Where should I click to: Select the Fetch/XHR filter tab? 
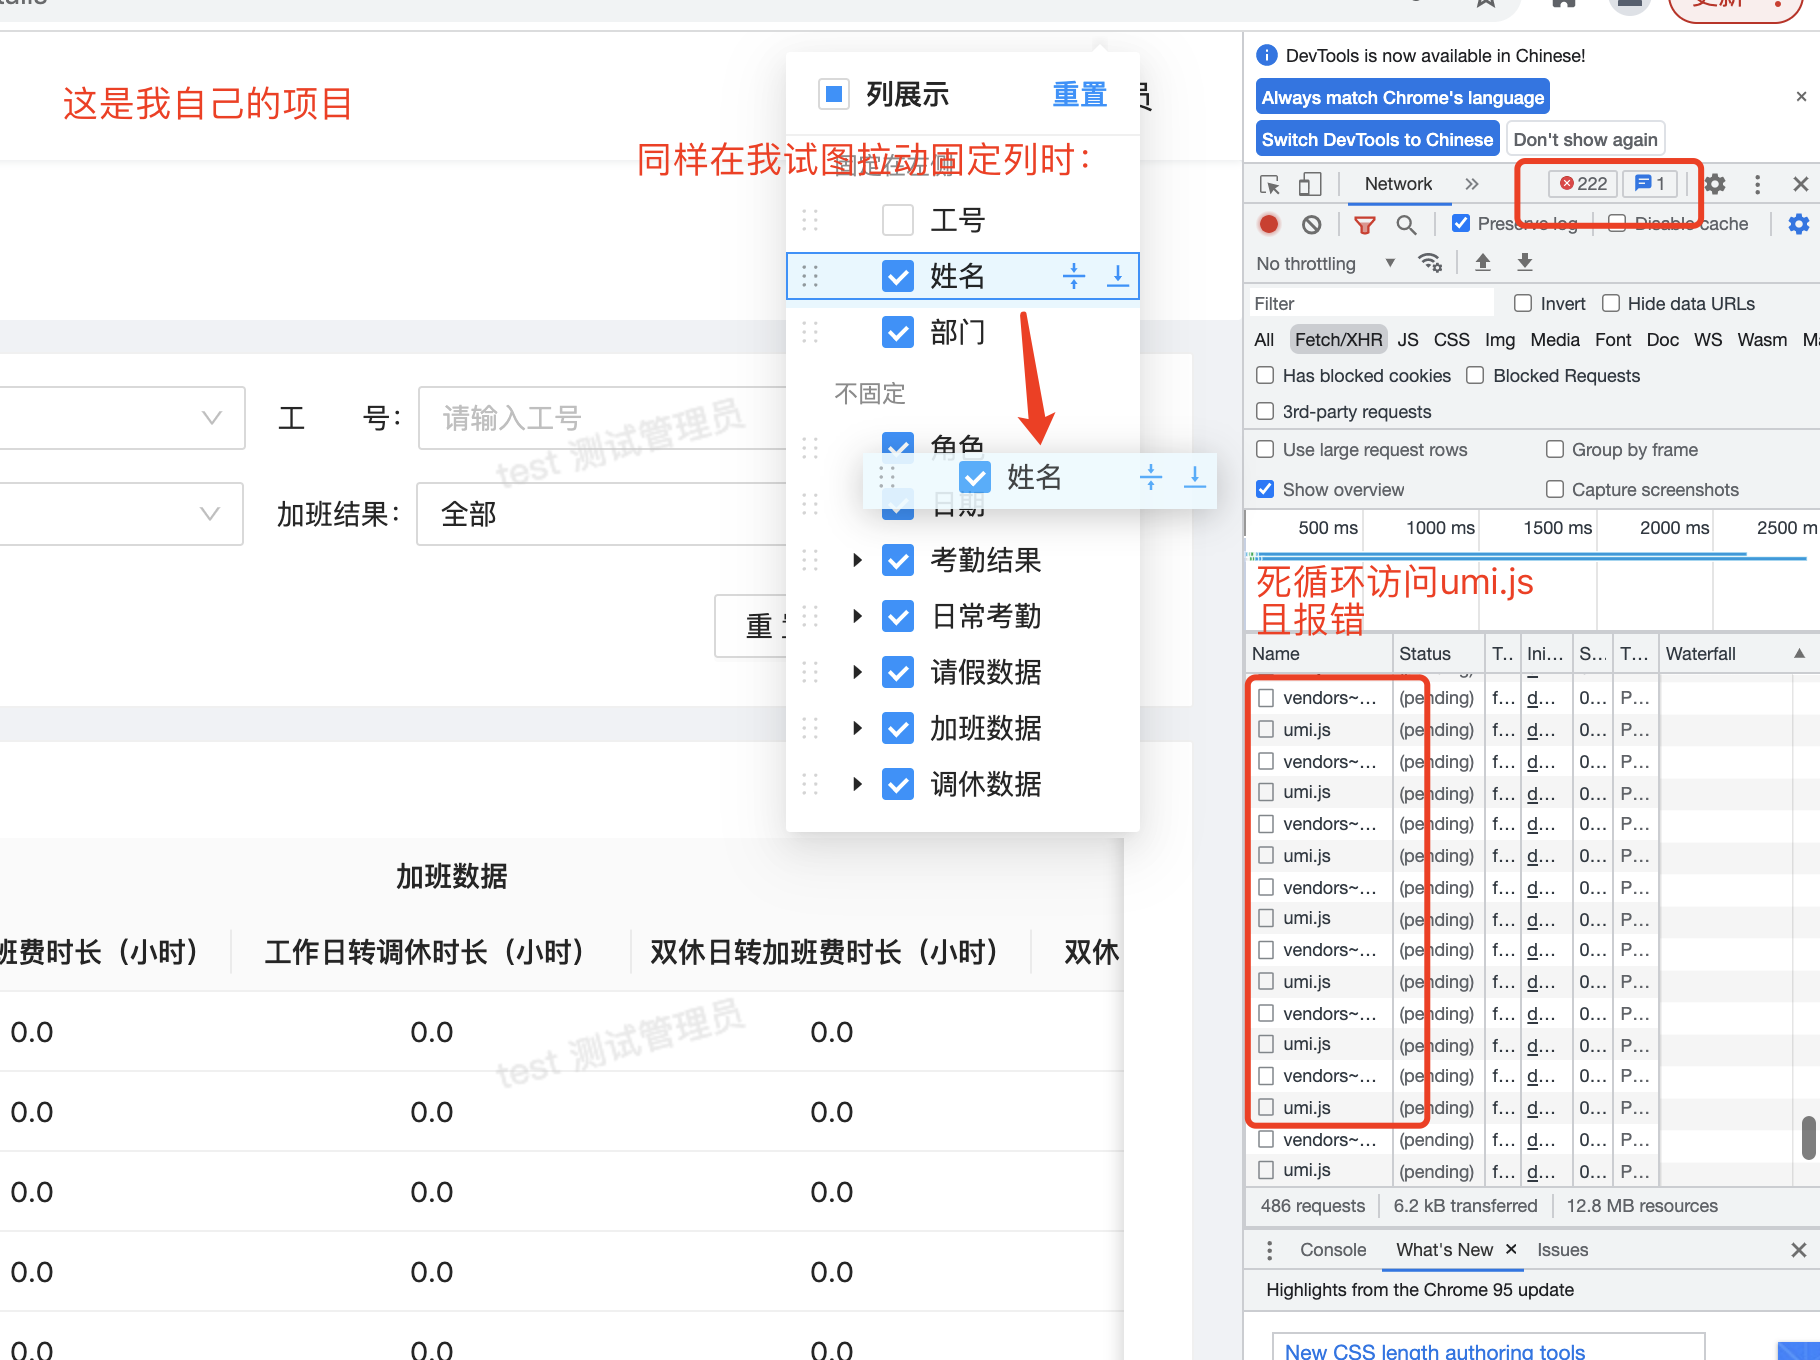pos(1338,340)
